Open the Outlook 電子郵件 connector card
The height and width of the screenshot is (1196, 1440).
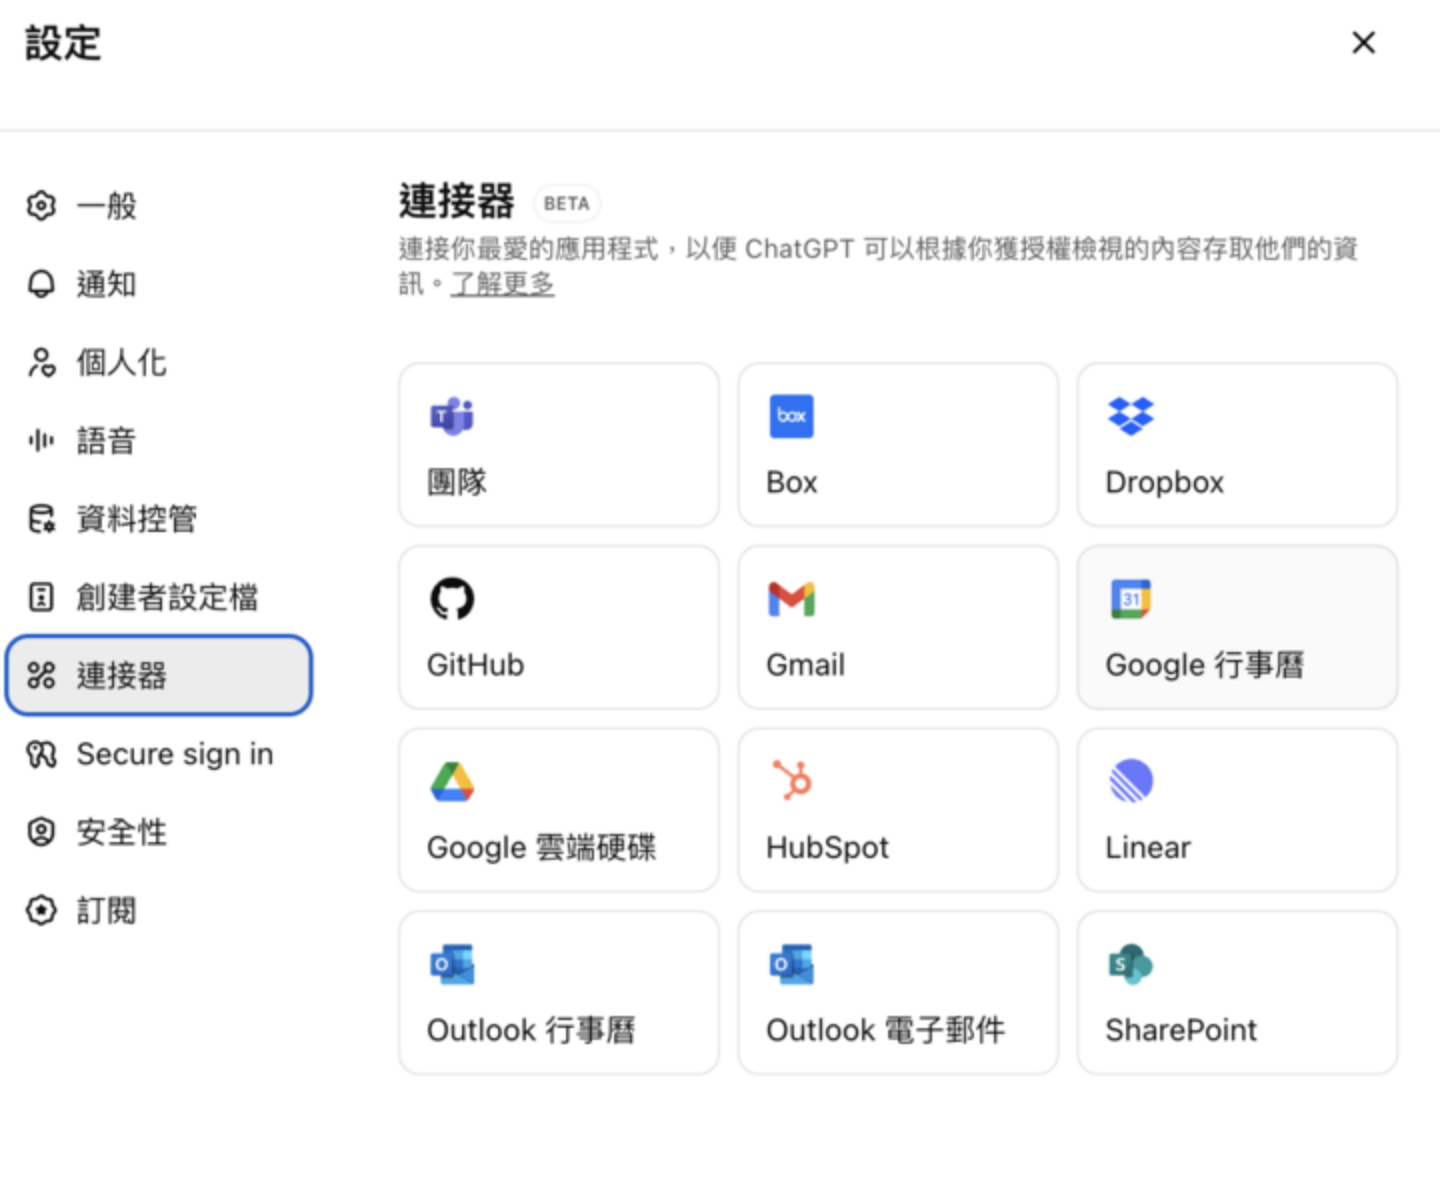[x=898, y=993]
